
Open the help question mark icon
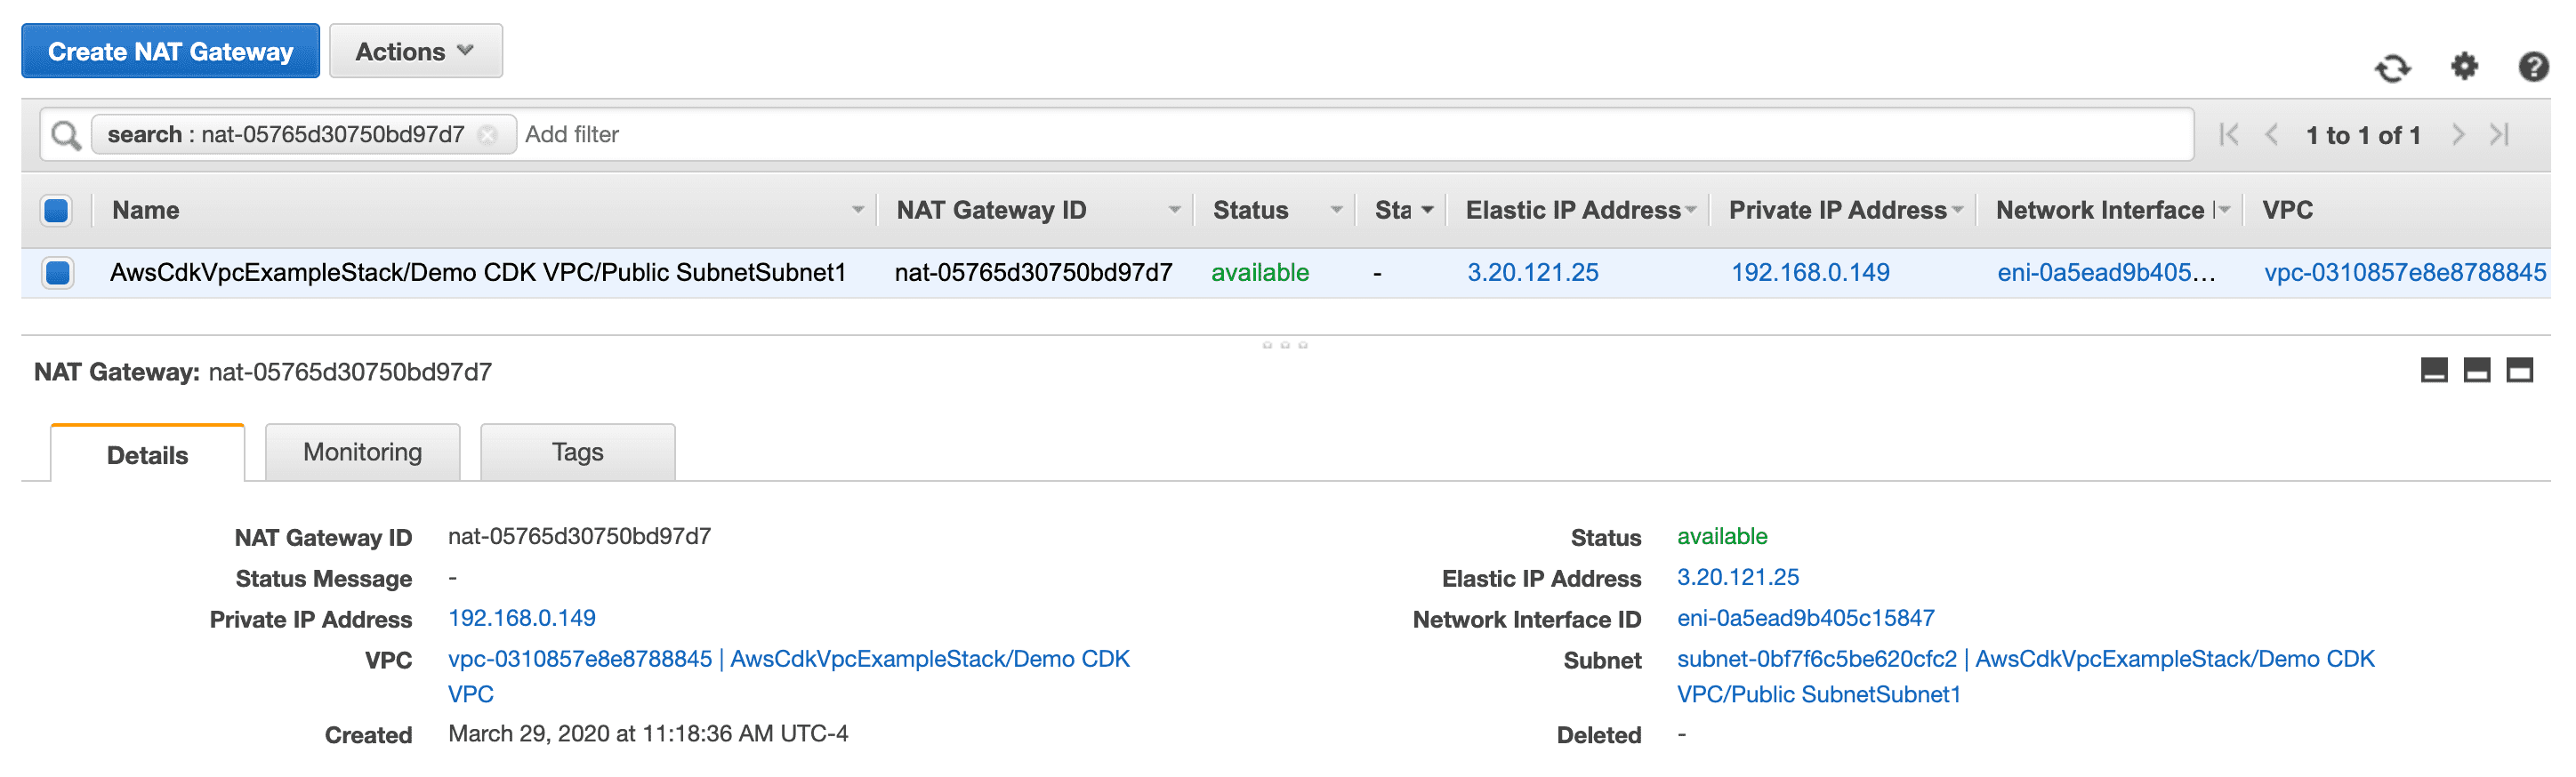(x=2532, y=67)
